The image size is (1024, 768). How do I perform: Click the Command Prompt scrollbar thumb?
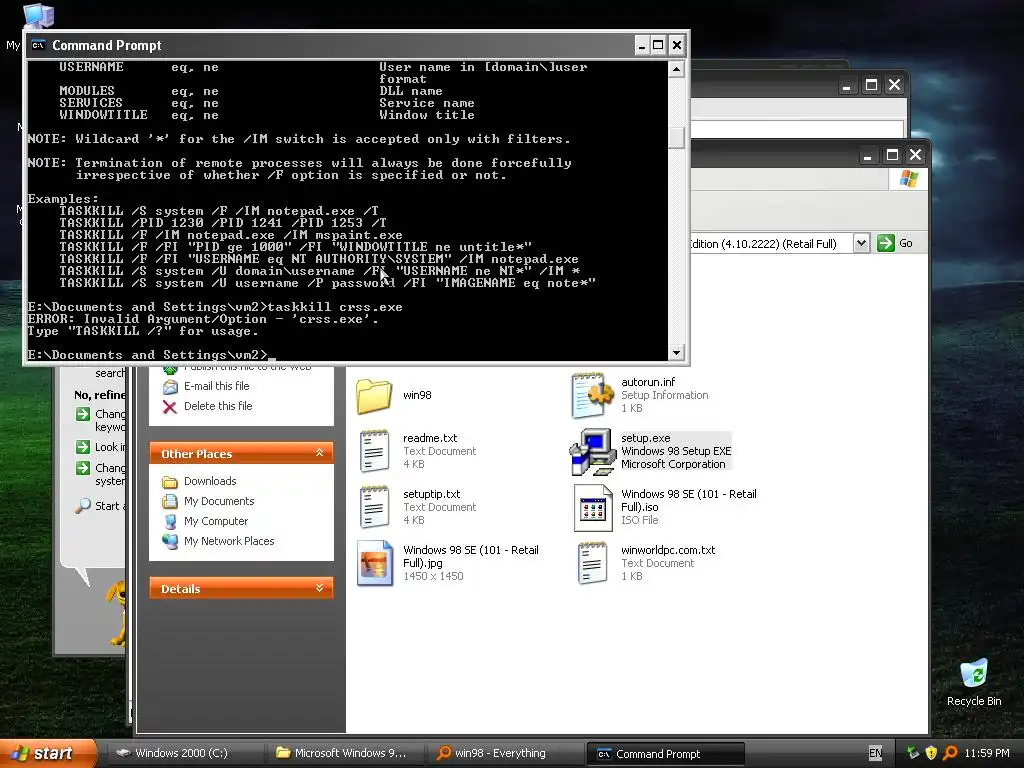[x=677, y=137]
